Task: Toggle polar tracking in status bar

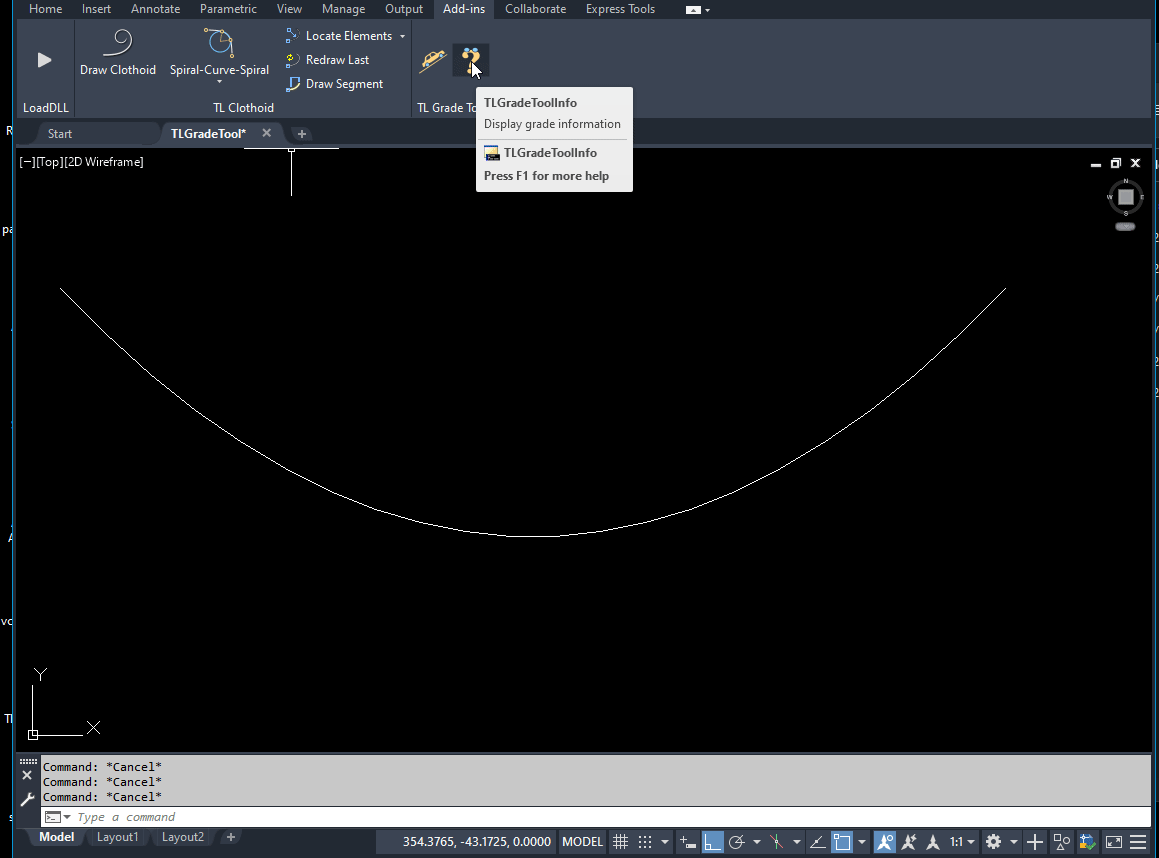Action: [x=736, y=842]
